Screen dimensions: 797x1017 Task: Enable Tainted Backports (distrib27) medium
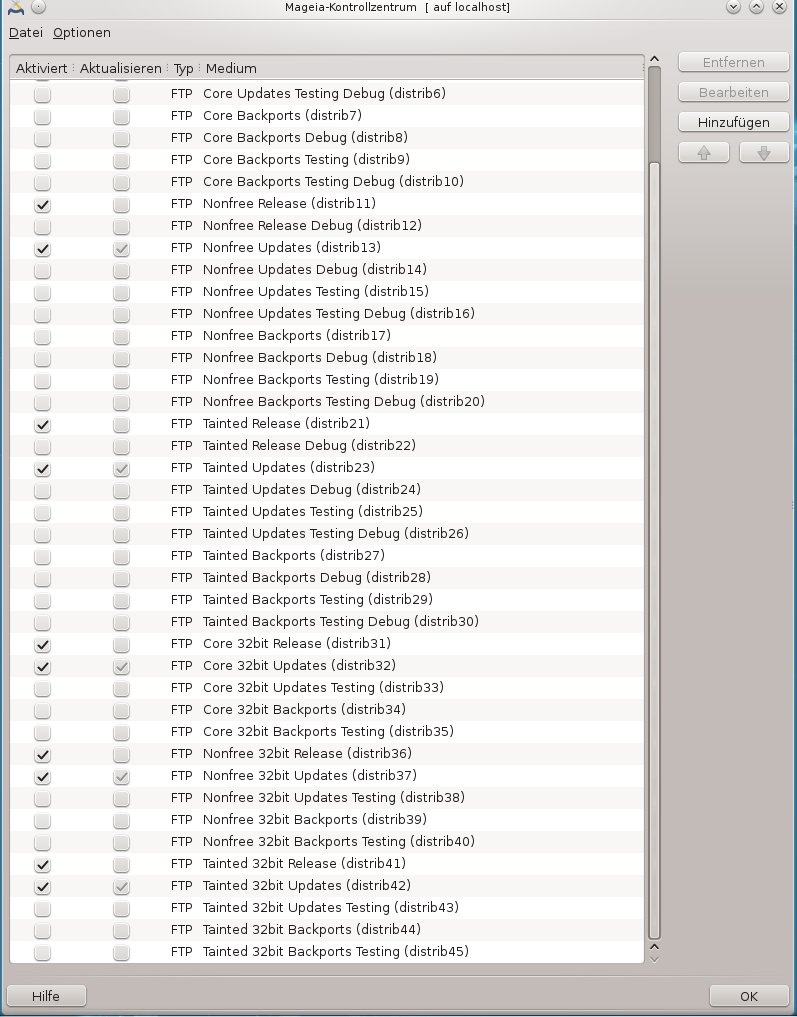(43, 556)
